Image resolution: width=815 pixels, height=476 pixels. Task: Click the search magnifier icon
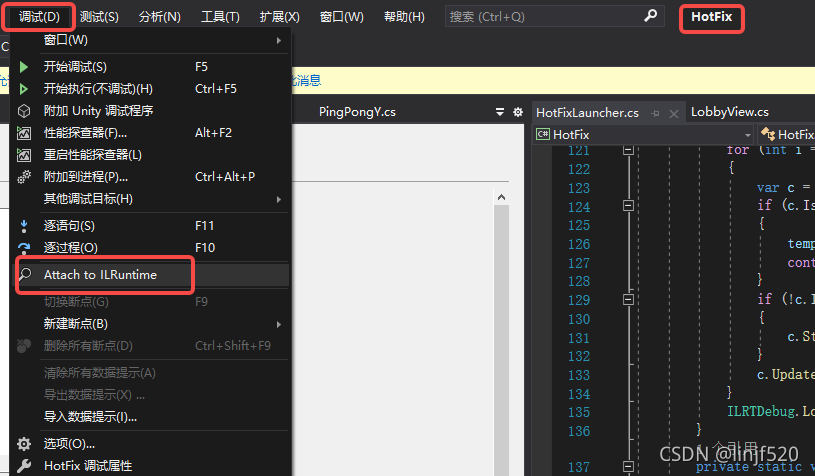650,16
